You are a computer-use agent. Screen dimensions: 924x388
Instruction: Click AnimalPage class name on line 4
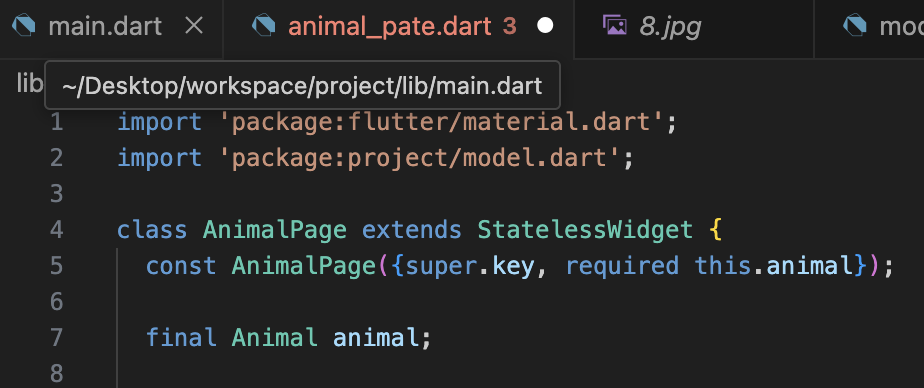coord(275,231)
